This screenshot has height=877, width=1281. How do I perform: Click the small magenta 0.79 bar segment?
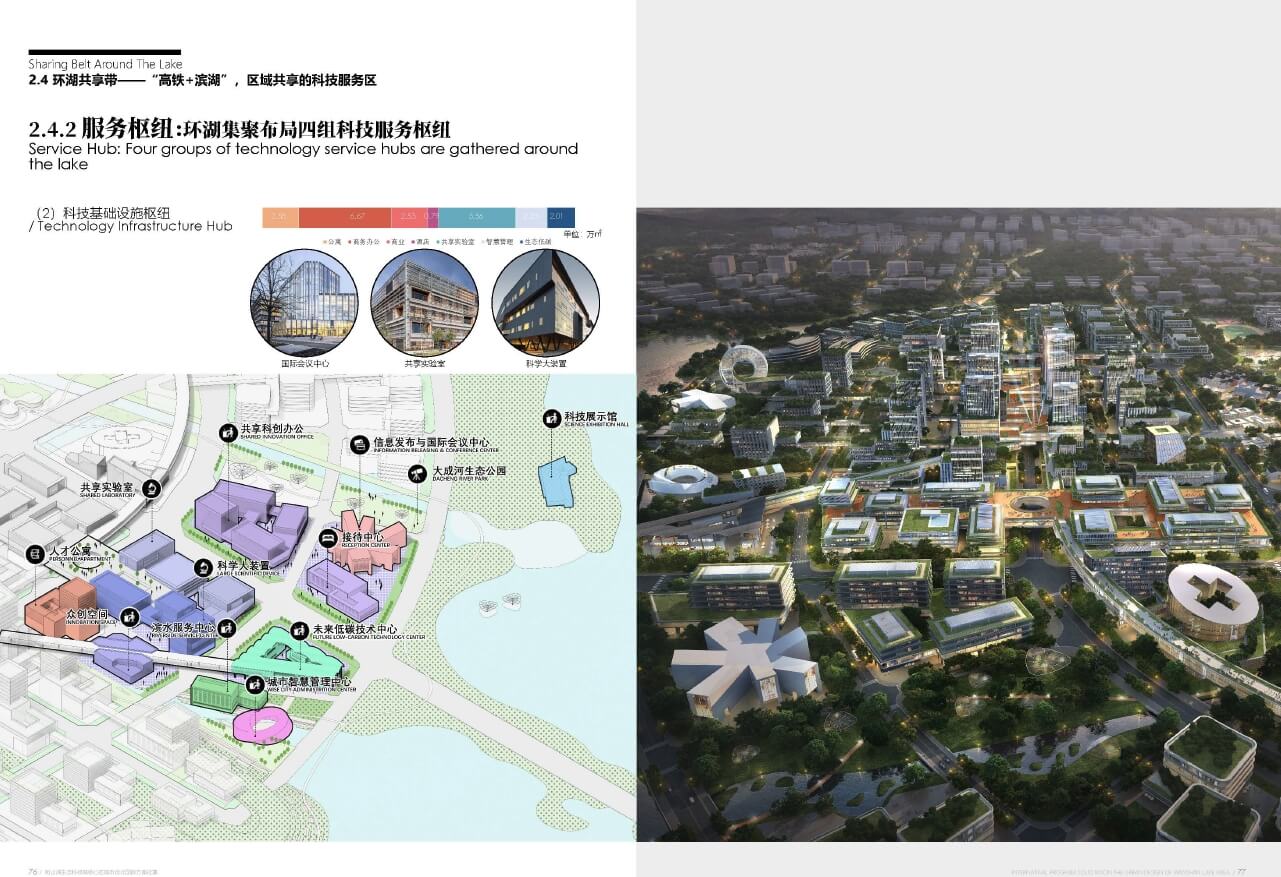click(432, 217)
